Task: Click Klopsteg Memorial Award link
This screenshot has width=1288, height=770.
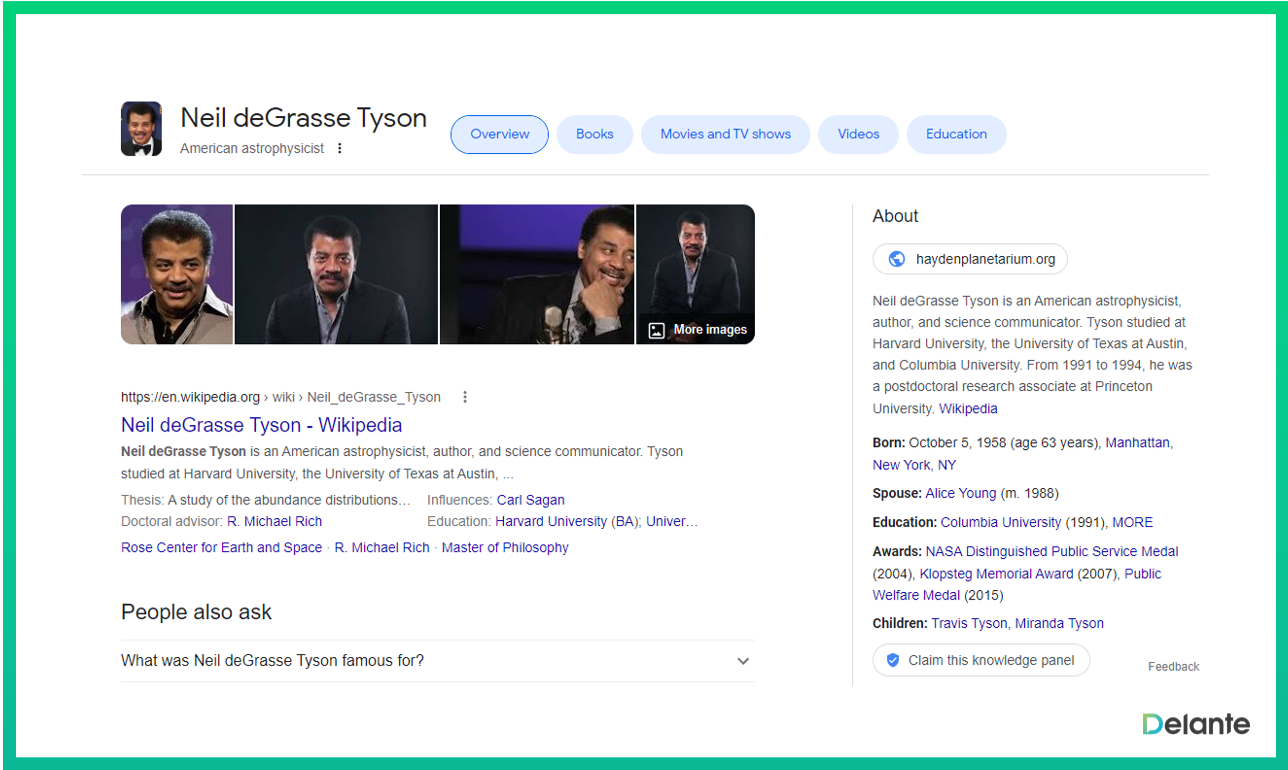Action: click(x=997, y=574)
